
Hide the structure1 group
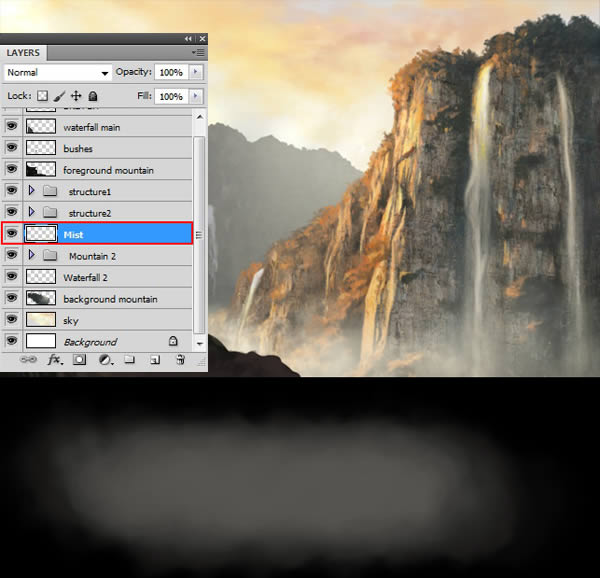[12, 190]
